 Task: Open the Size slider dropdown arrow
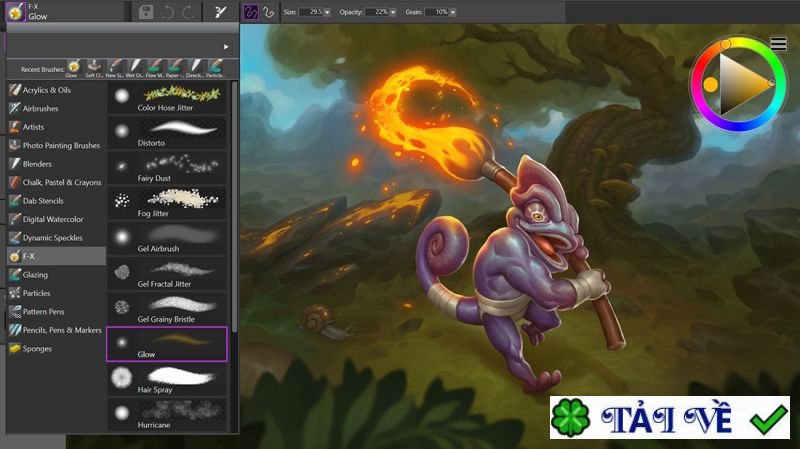click(328, 12)
